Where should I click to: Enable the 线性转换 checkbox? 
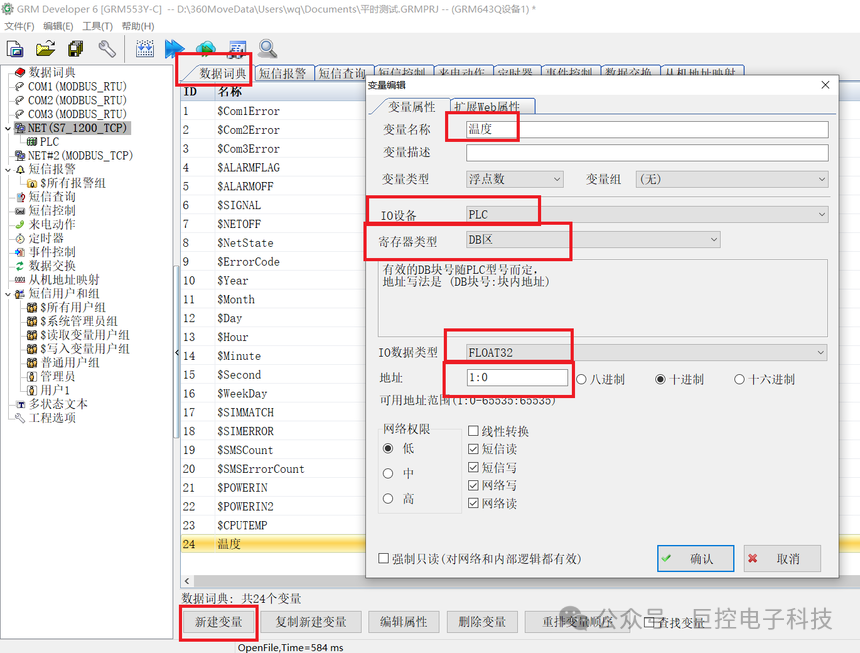473,431
